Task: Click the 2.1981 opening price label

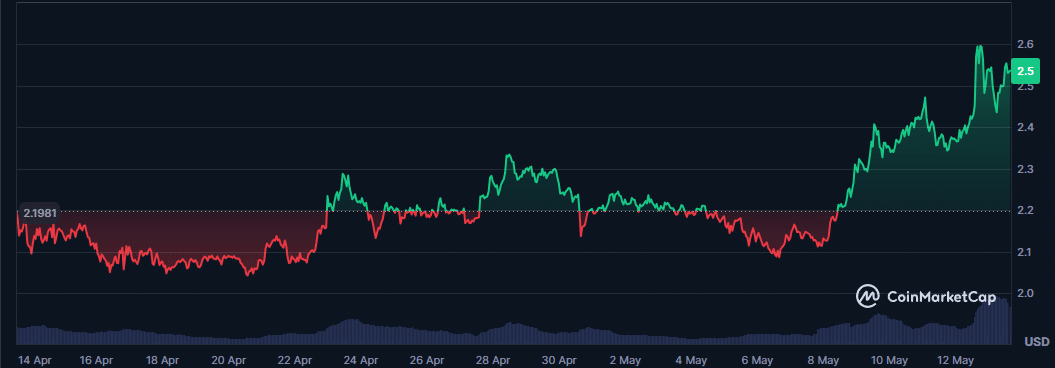Action: (x=39, y=214)
